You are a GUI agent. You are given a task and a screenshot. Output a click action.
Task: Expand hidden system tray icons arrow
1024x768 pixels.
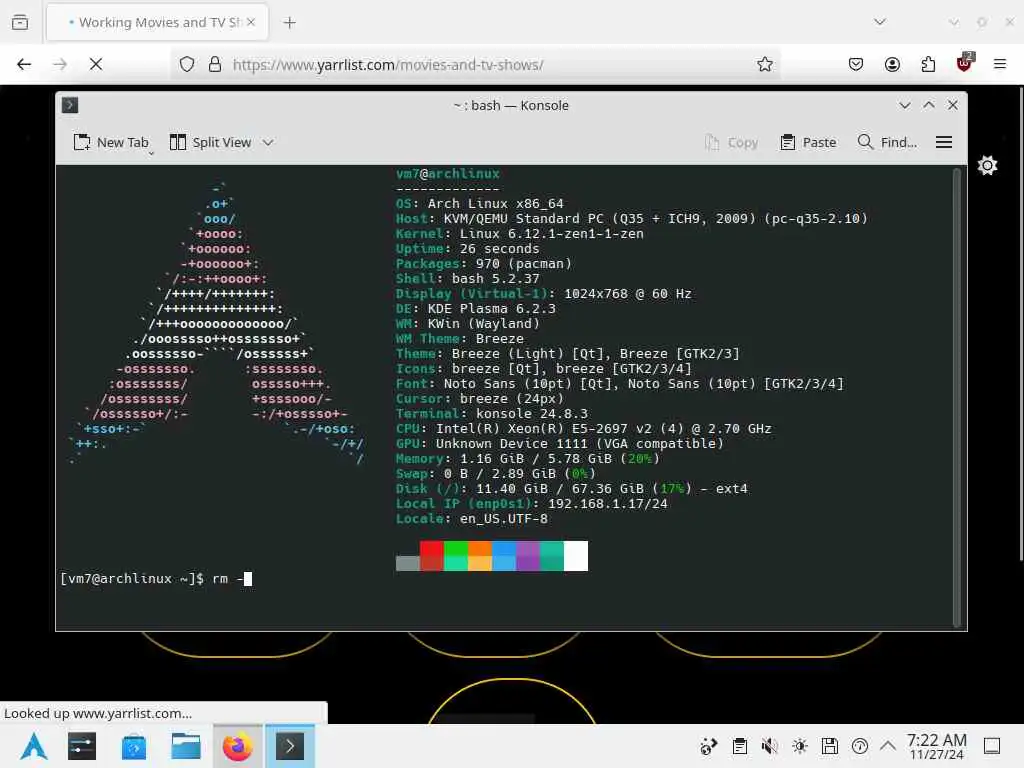pos(888,745)
